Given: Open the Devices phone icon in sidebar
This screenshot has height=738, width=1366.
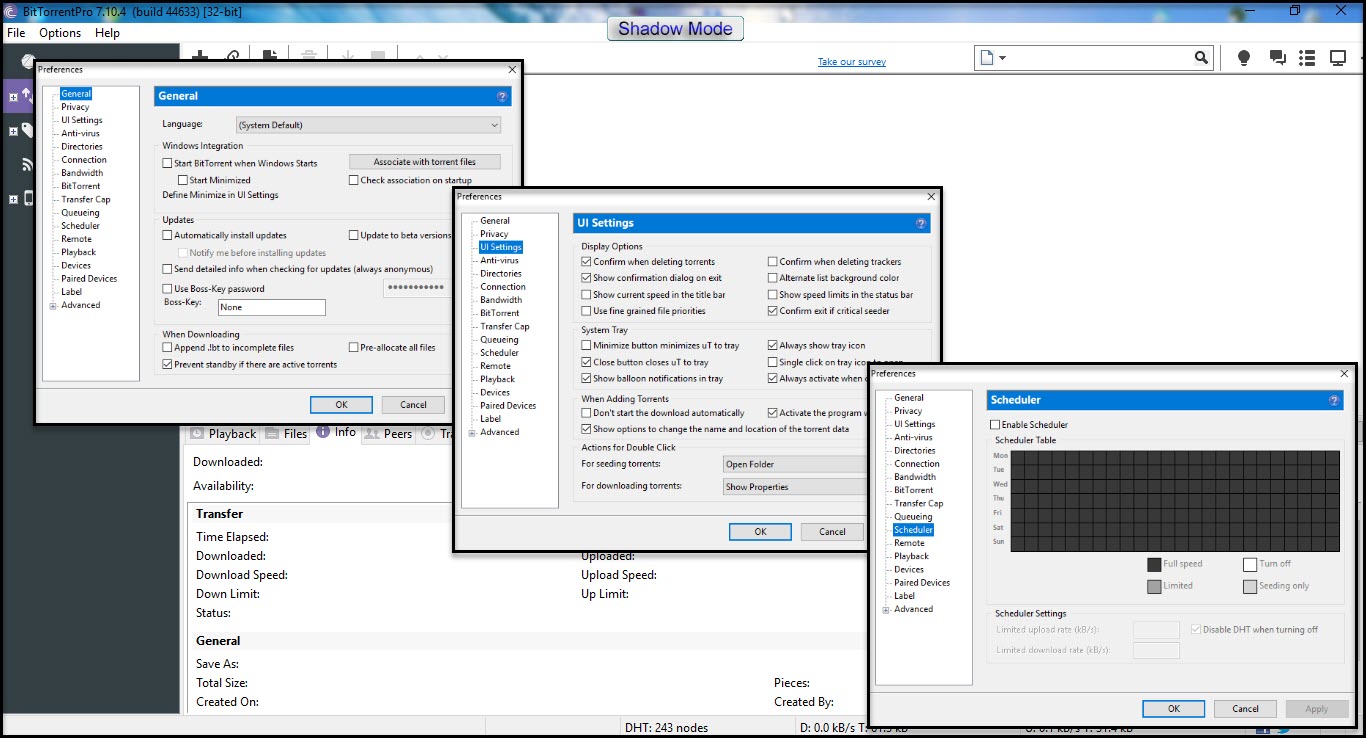Looking at the screenshot, I should pos(27,199).
